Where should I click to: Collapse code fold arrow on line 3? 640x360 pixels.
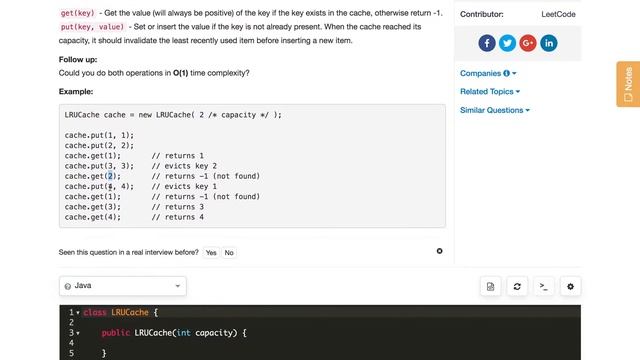coord(78,333)
